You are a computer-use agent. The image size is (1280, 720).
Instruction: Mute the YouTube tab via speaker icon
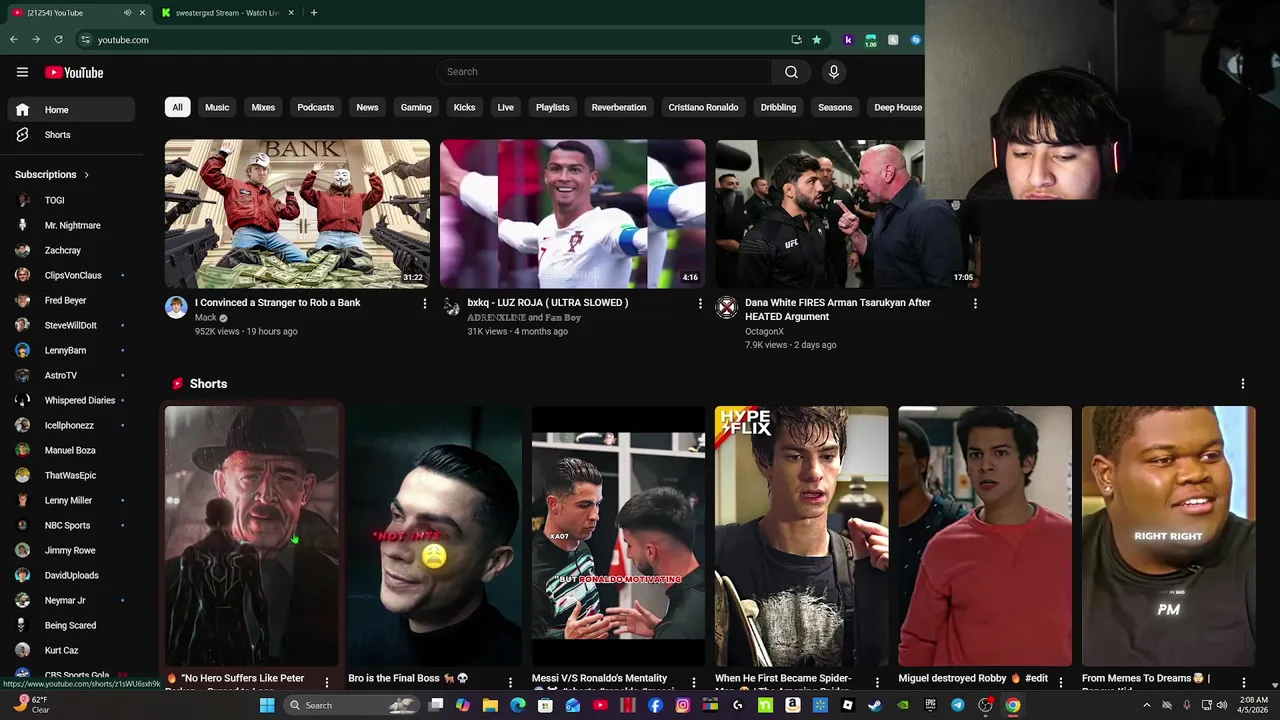click(127, 13)
